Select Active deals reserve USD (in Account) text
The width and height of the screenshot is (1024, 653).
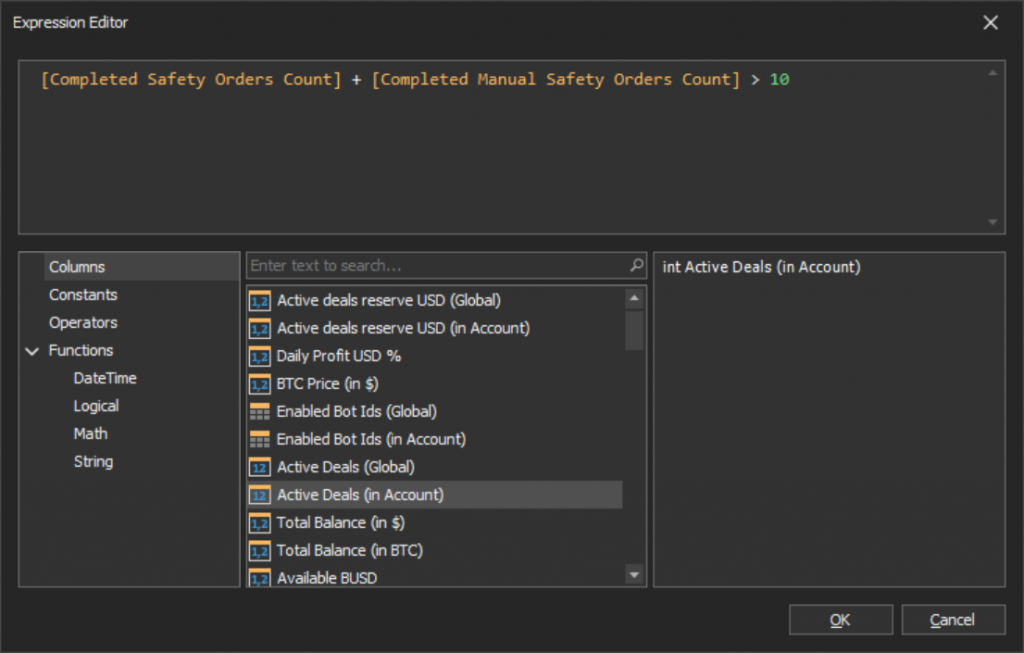pos(403,328)
